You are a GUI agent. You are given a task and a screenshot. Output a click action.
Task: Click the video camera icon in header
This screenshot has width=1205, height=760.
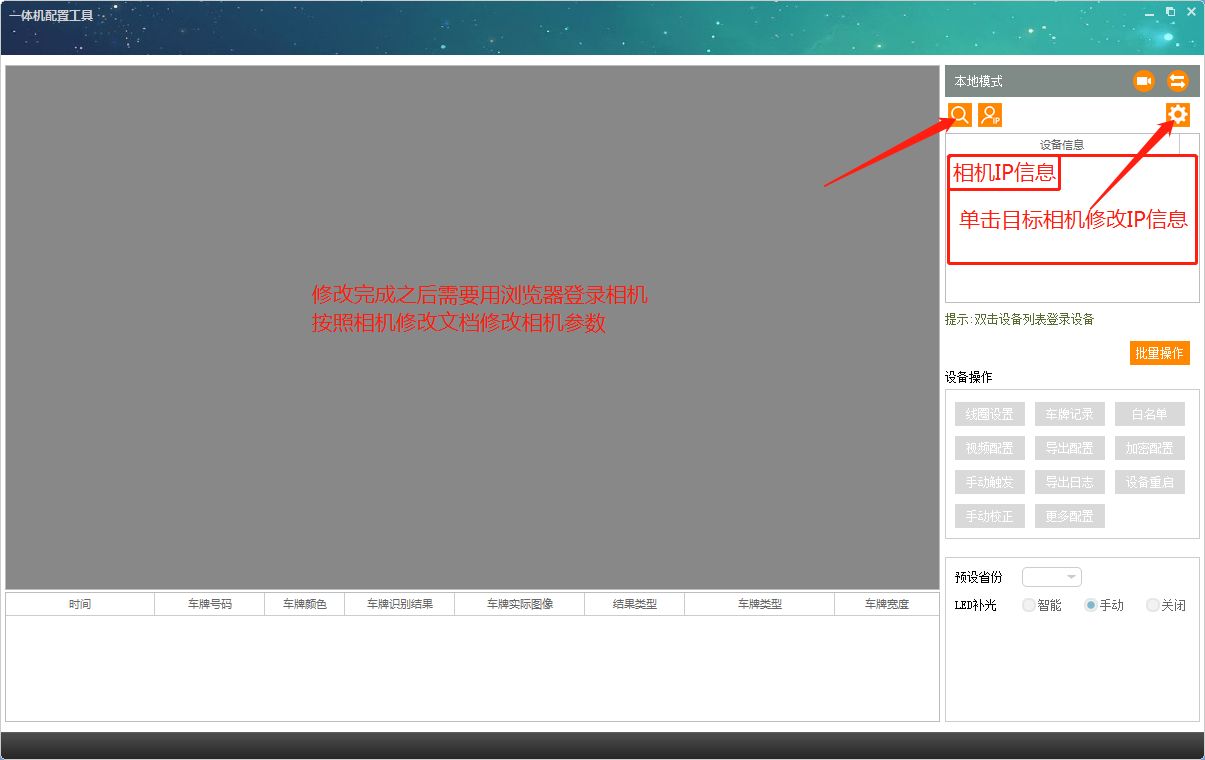pos(1144,81)
